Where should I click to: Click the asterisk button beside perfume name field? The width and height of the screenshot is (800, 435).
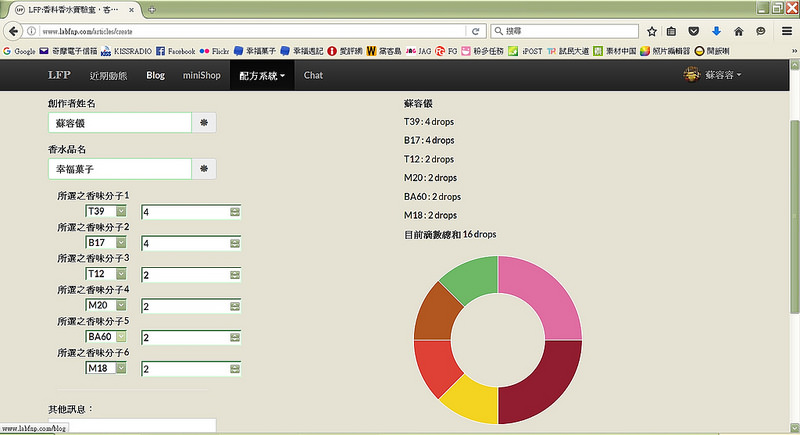click(x=204, y=169)
